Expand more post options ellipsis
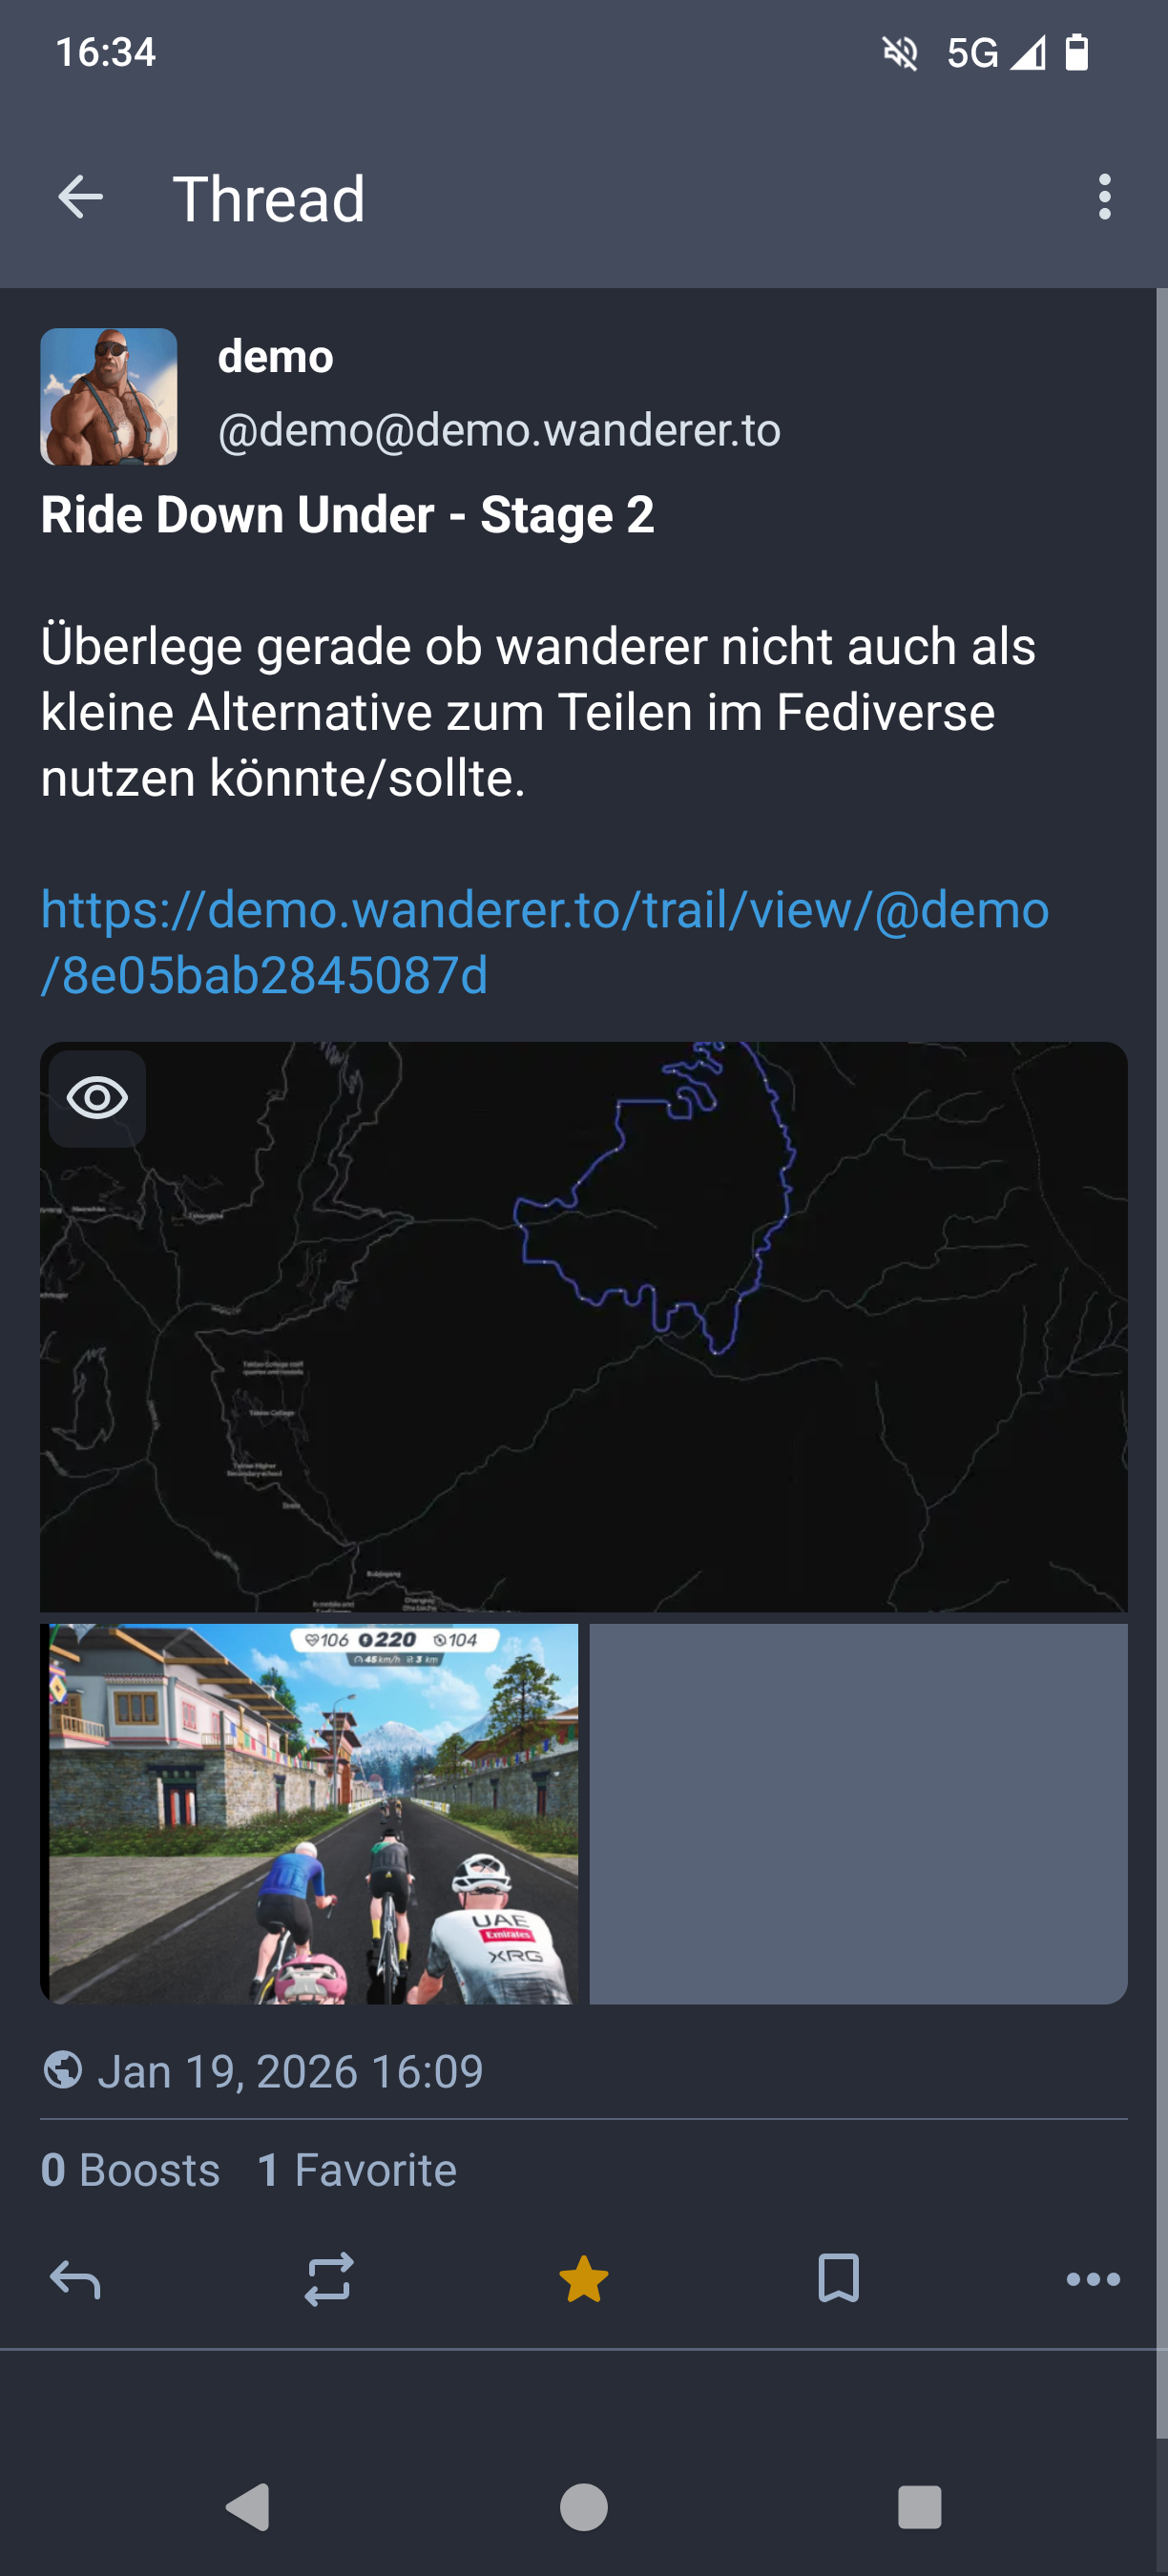 click(1093, 2280)
